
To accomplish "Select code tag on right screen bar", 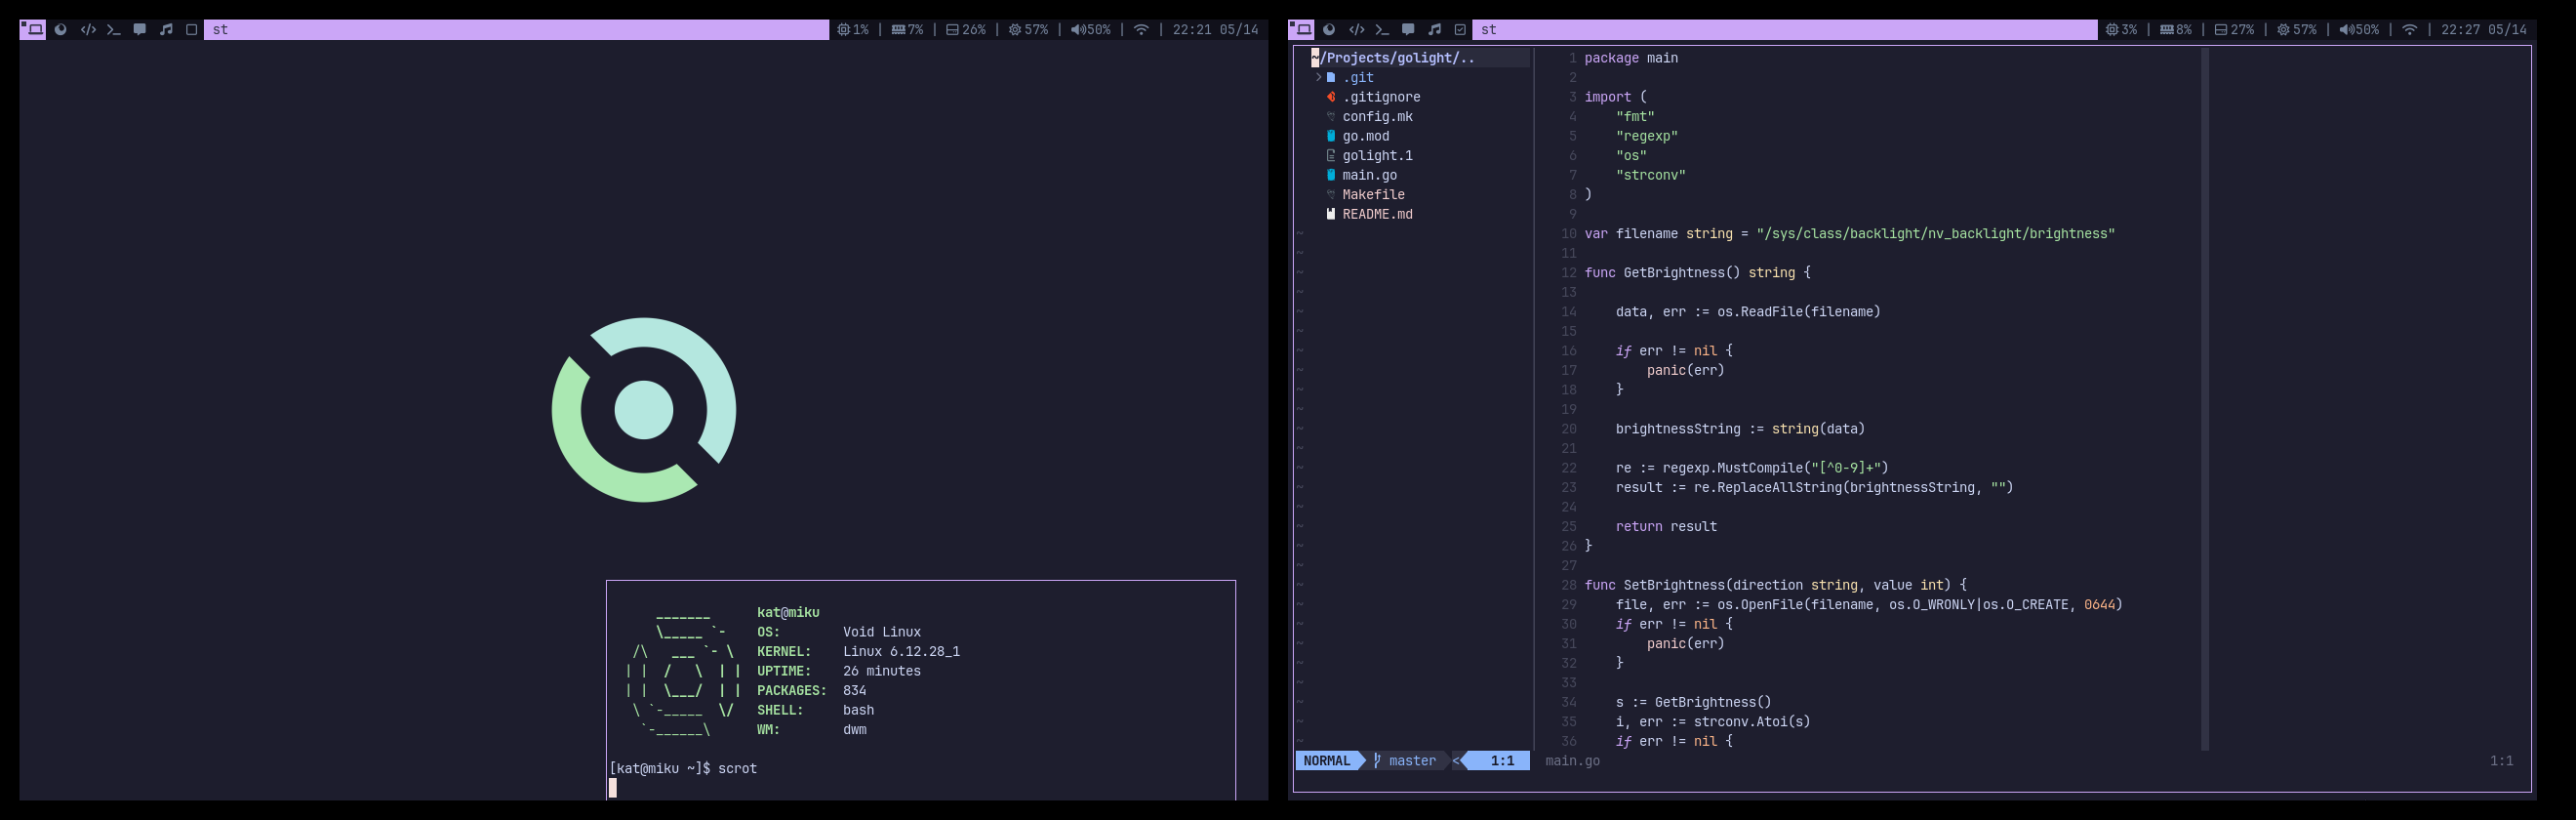I will 1356,30.
